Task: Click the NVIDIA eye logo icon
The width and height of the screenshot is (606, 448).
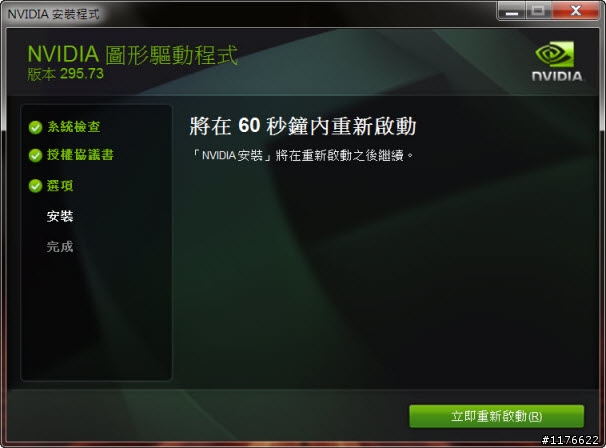Action: click(x=555, y=54)
